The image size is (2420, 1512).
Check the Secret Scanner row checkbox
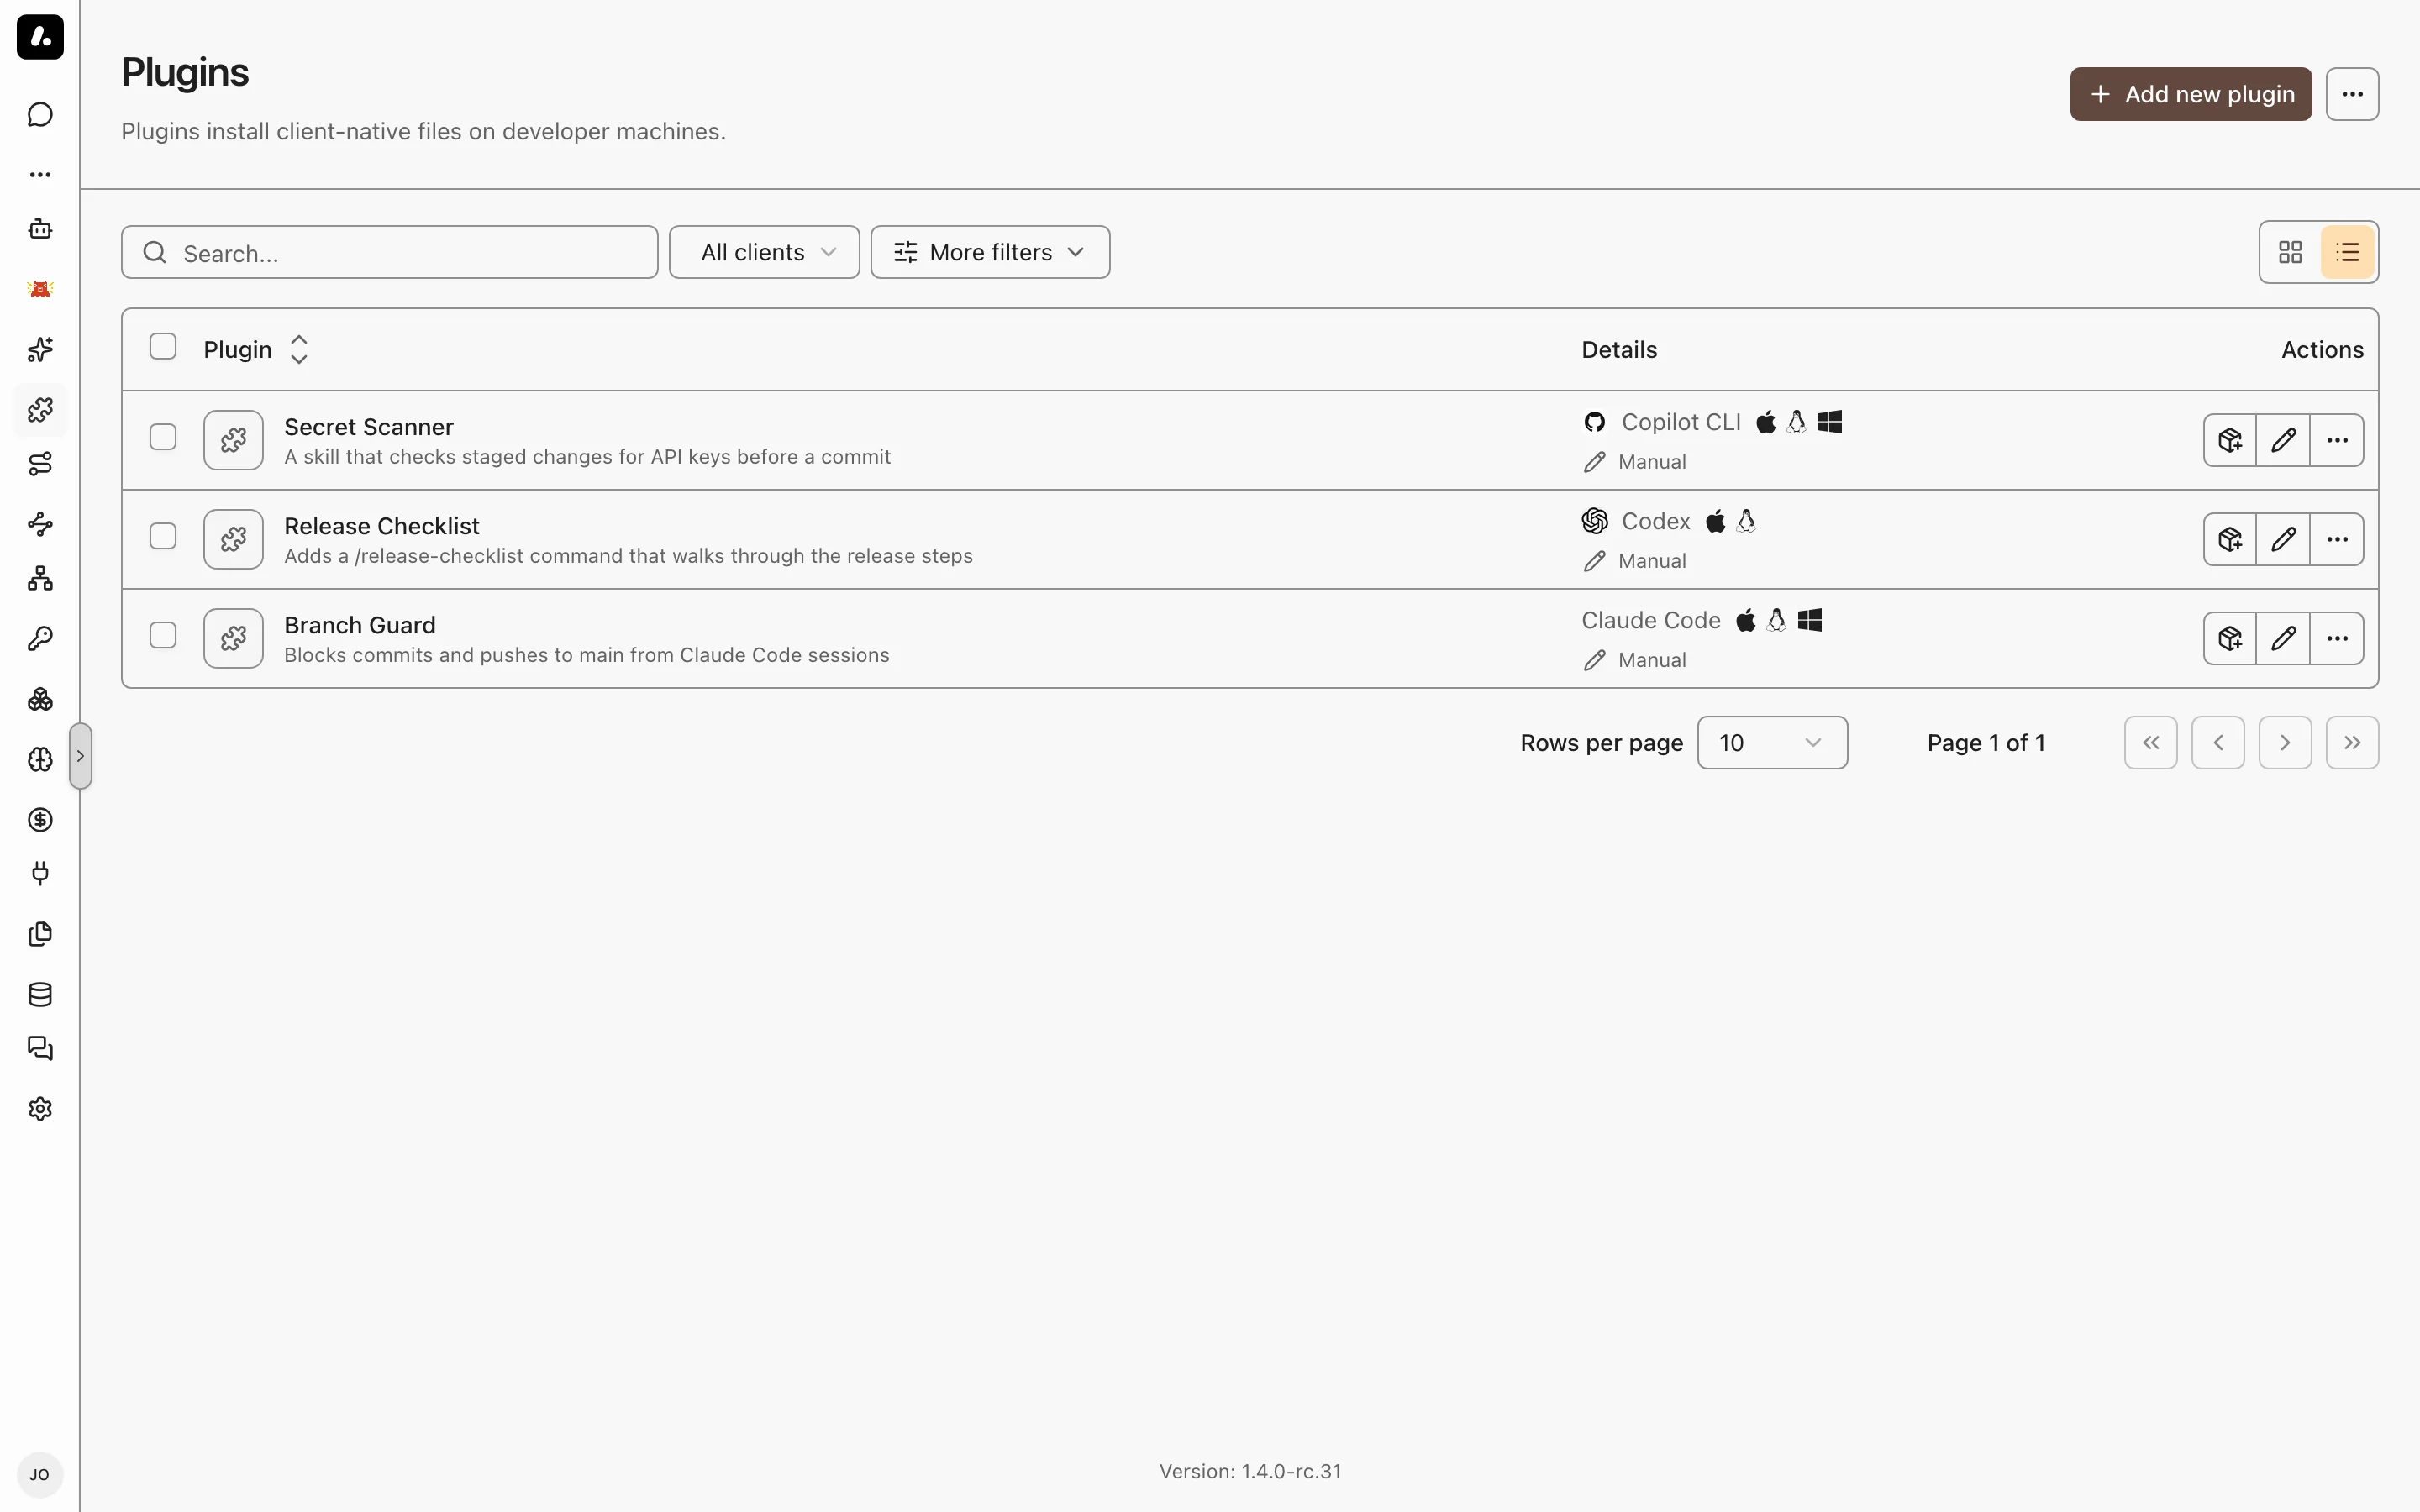[163, 437]
